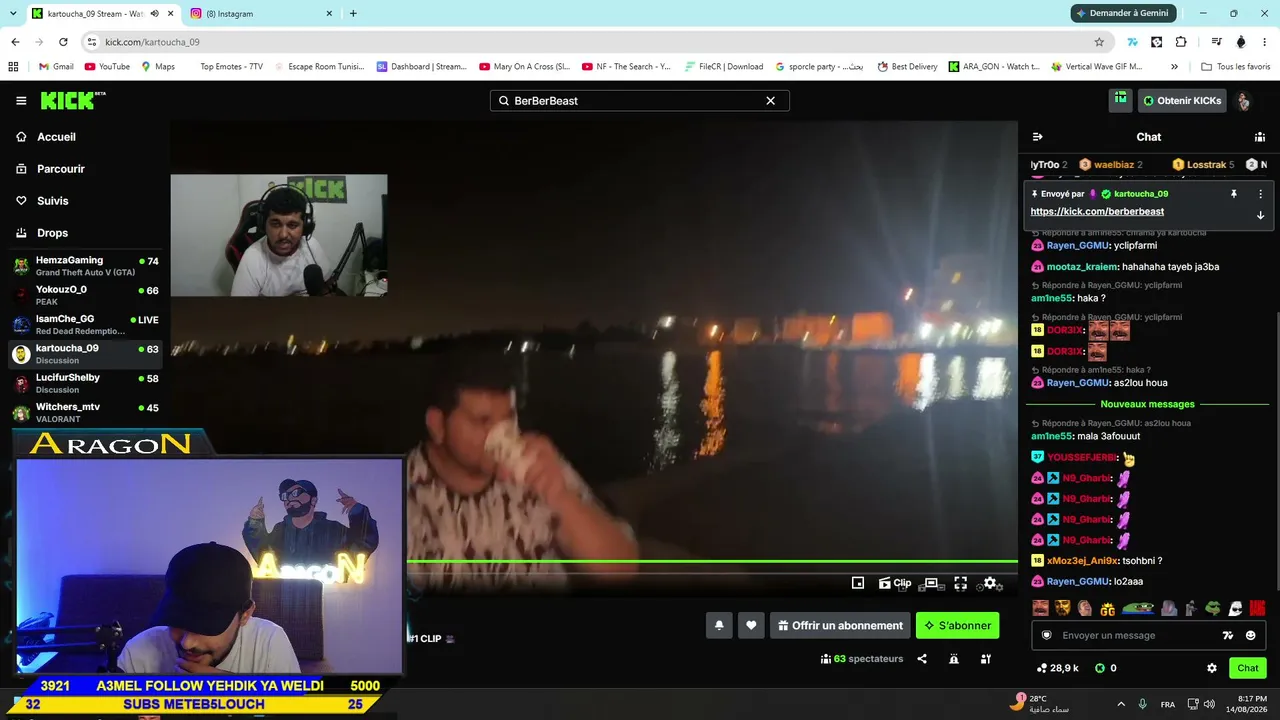This screenshot has height=720, width=1280.
Task: Follow the channel with the heart
Action: click(x=751, y=625)
